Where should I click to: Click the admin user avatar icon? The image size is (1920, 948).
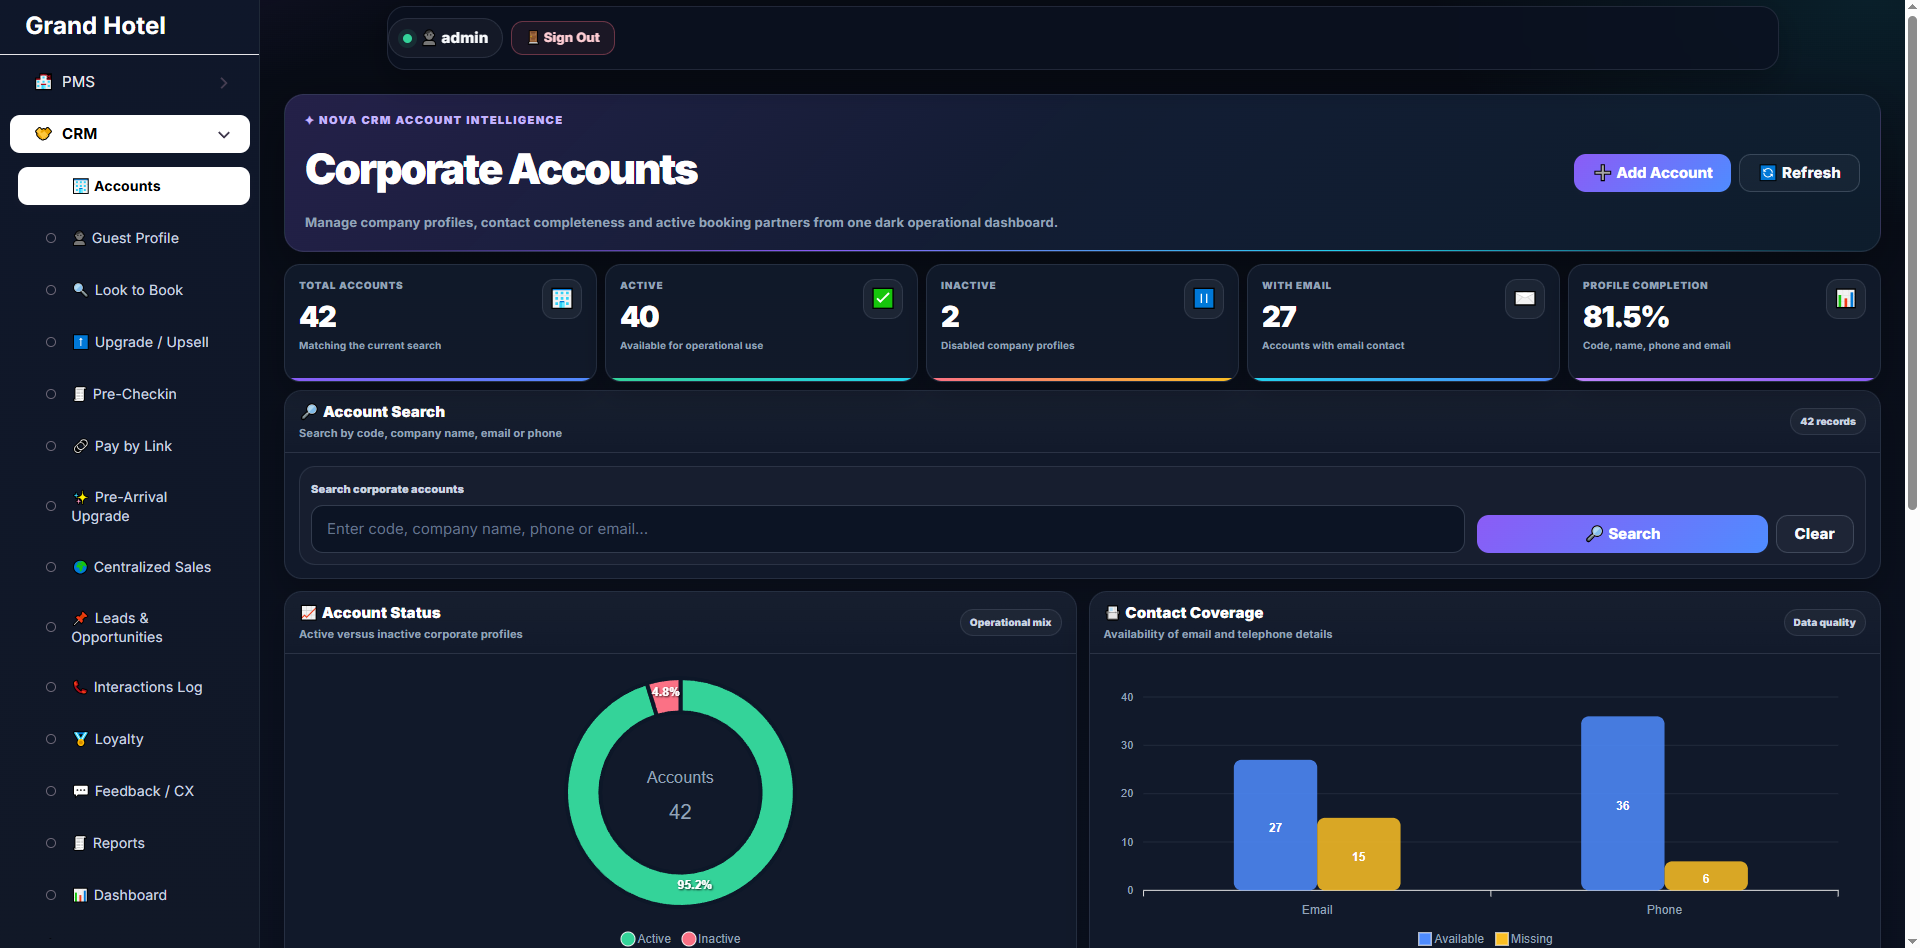(429, 38)
